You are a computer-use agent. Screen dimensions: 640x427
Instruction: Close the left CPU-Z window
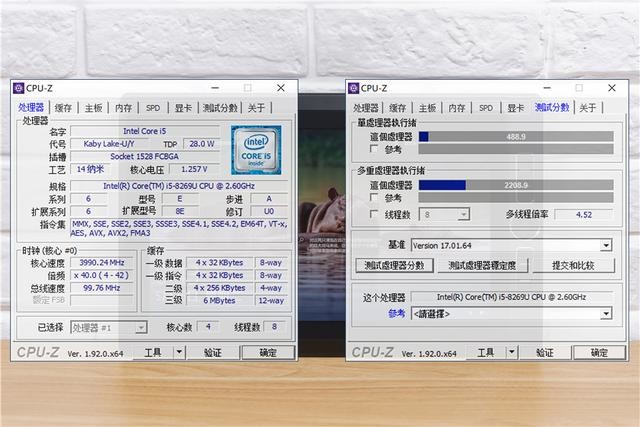point(281,88)
